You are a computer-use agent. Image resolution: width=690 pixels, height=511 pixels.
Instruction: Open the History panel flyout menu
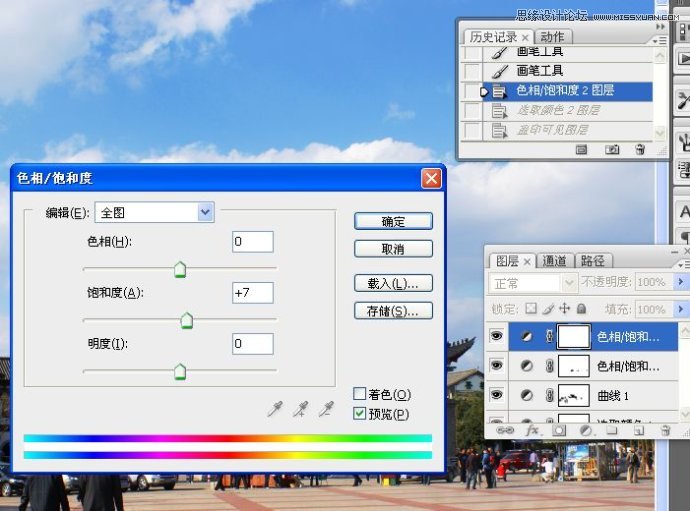point(660,40)
